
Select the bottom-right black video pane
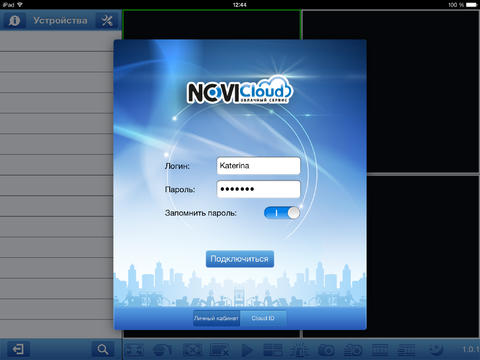(x=423, y=257)
